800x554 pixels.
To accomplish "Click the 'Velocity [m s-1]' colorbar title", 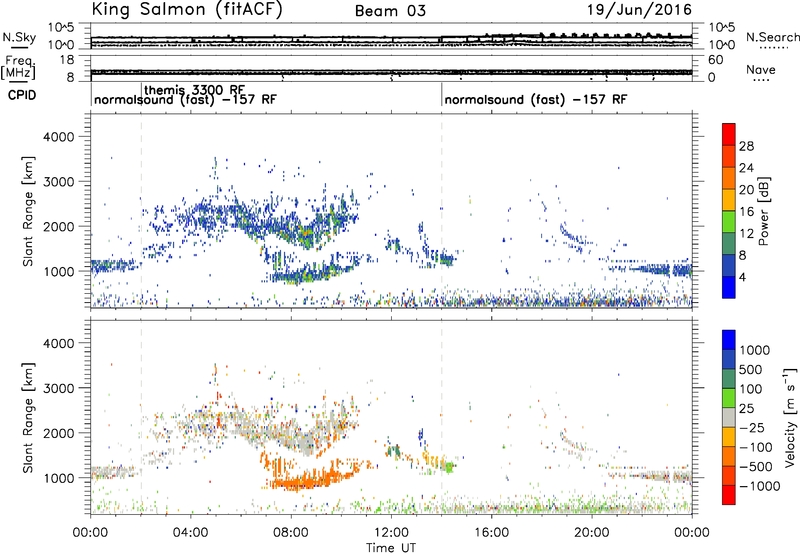I will point(790,417).
